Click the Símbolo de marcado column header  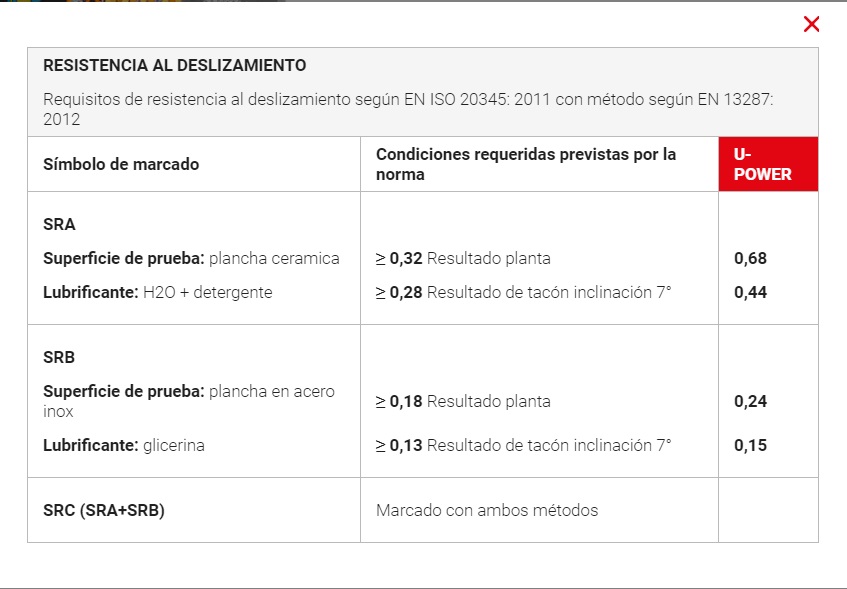click(x=121, y=164)
